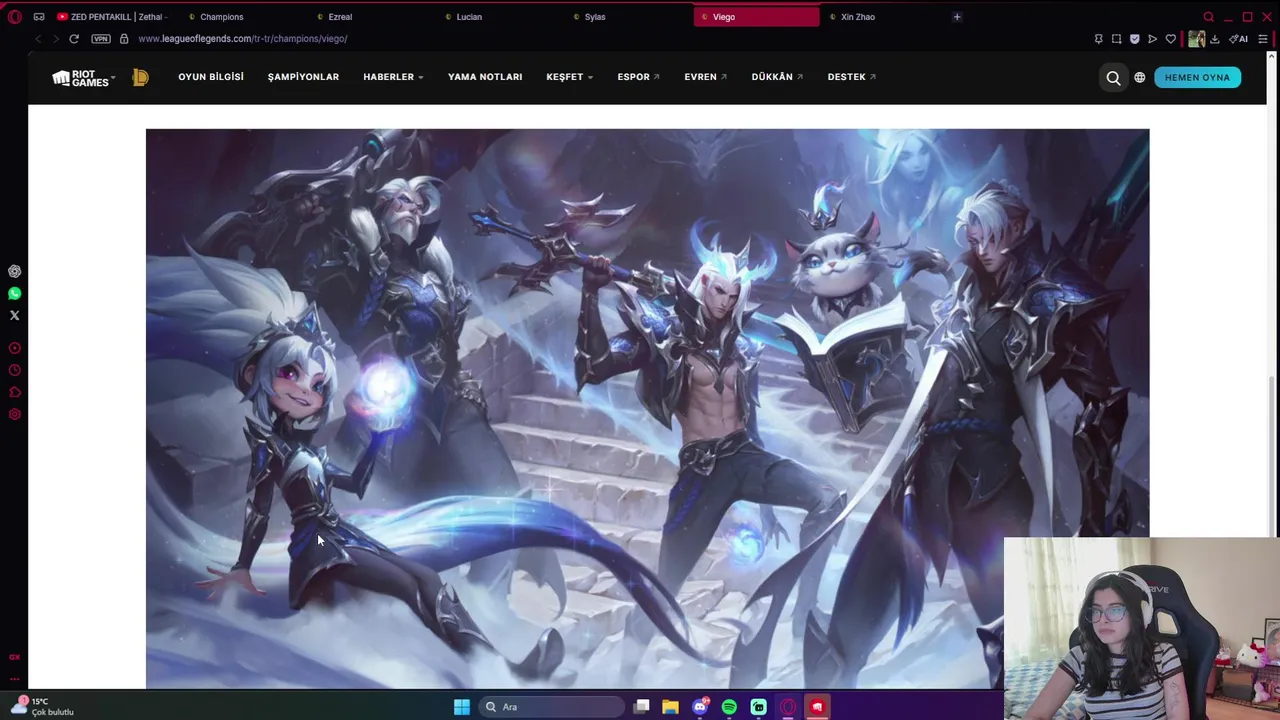Open the Windows Start button
The image size is (1280, 720).
click(461, 707)
